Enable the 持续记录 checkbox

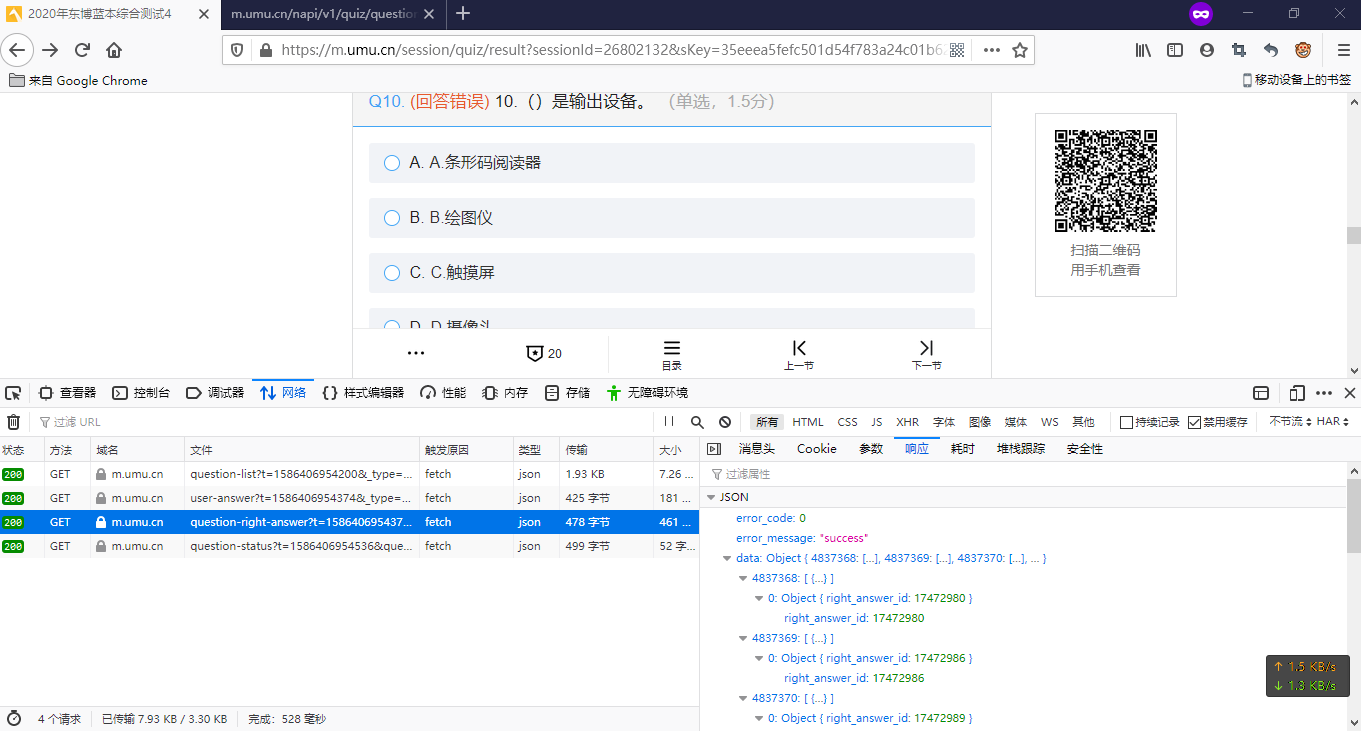tap(1126, 422)
